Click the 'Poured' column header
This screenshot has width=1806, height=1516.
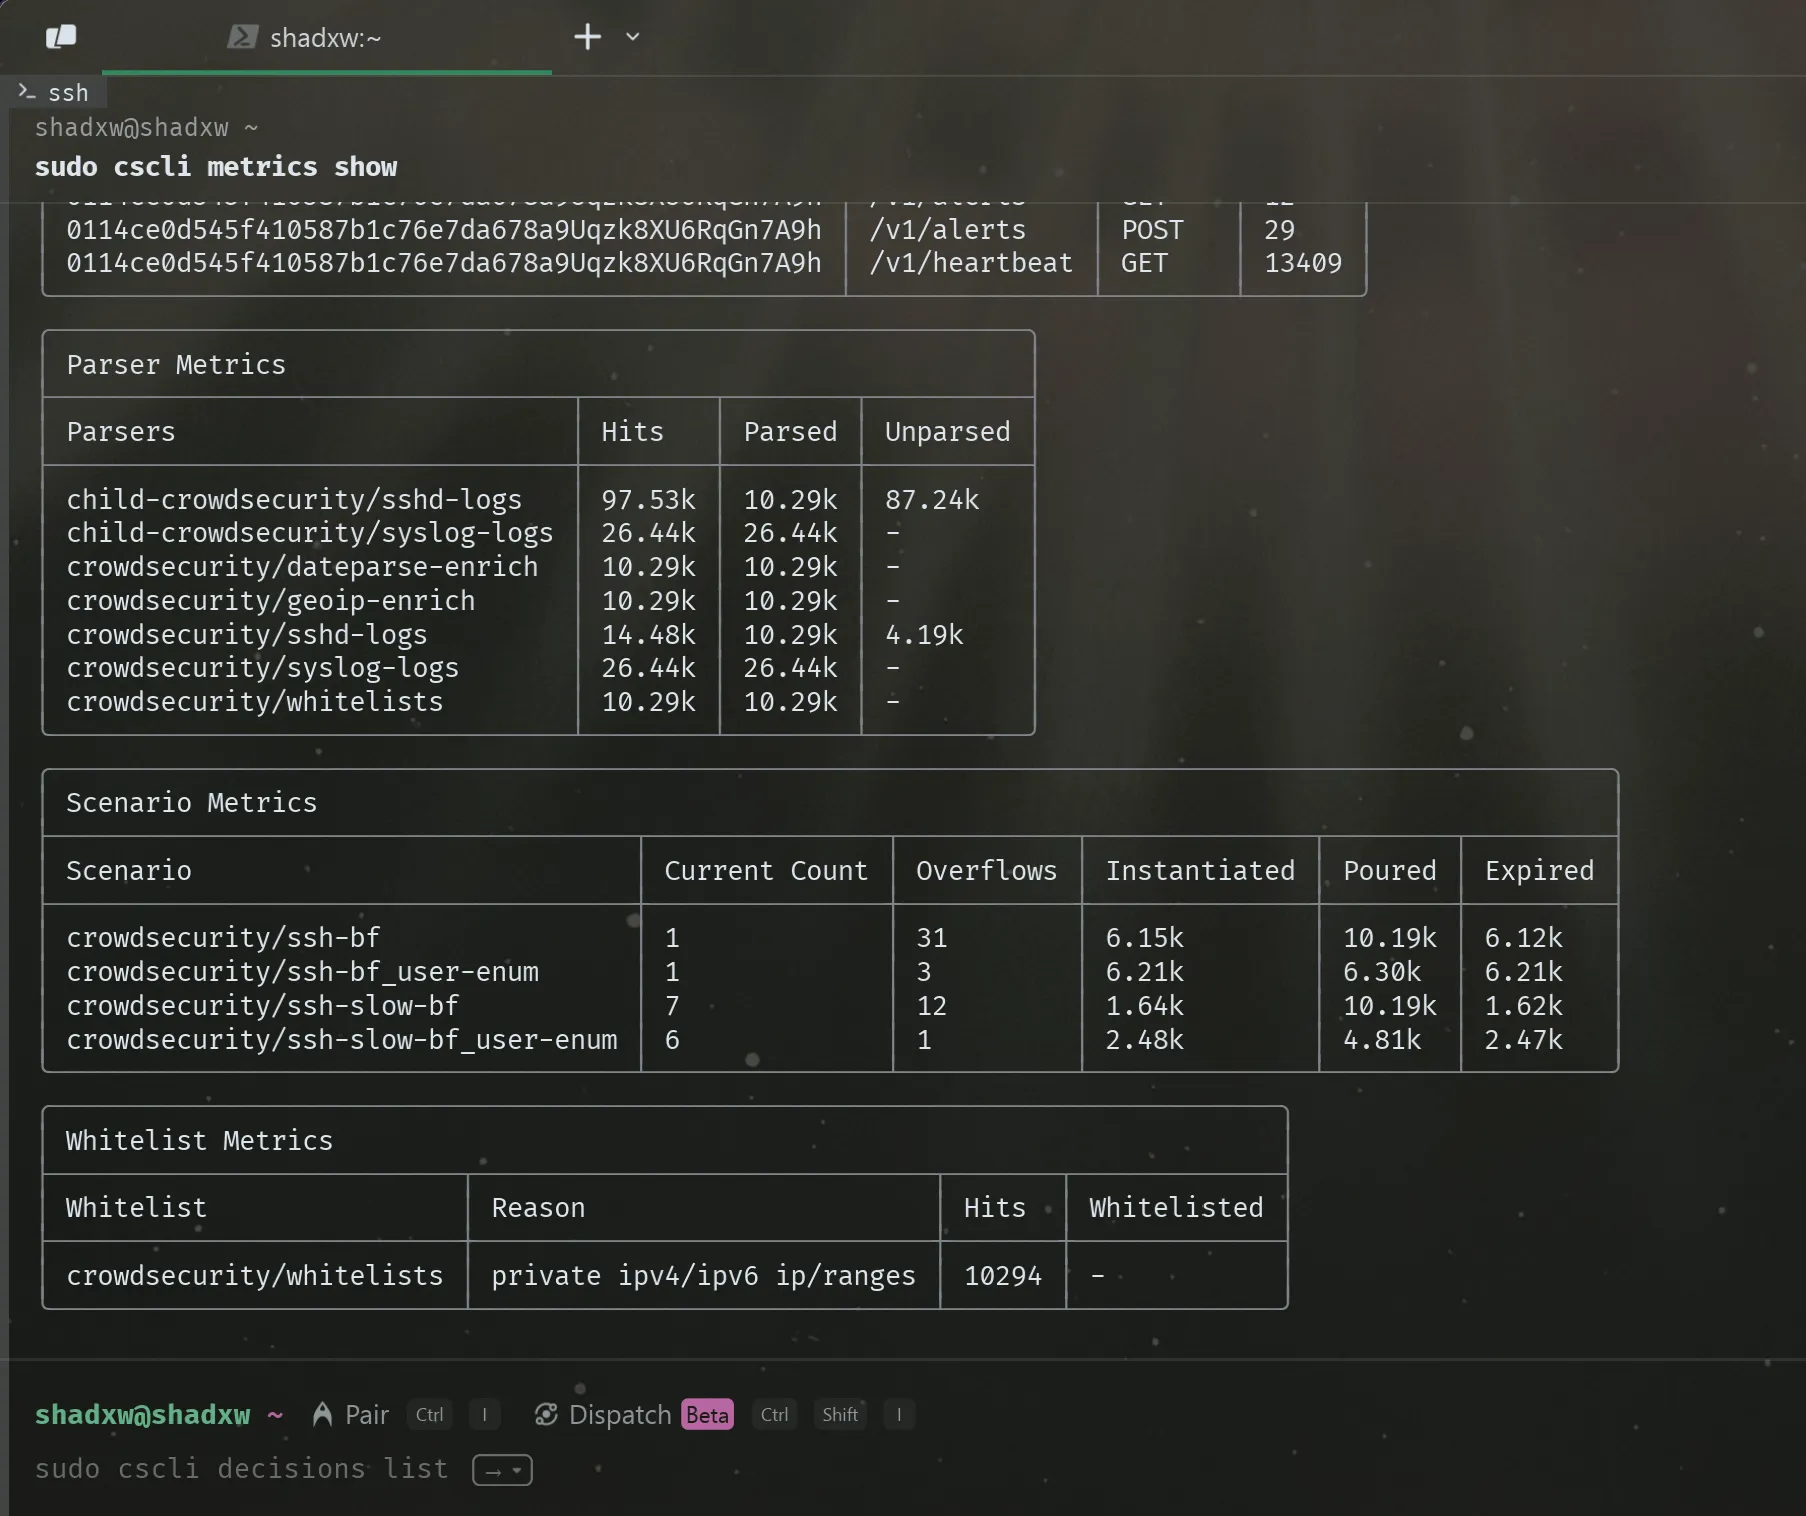point(1390,871)
